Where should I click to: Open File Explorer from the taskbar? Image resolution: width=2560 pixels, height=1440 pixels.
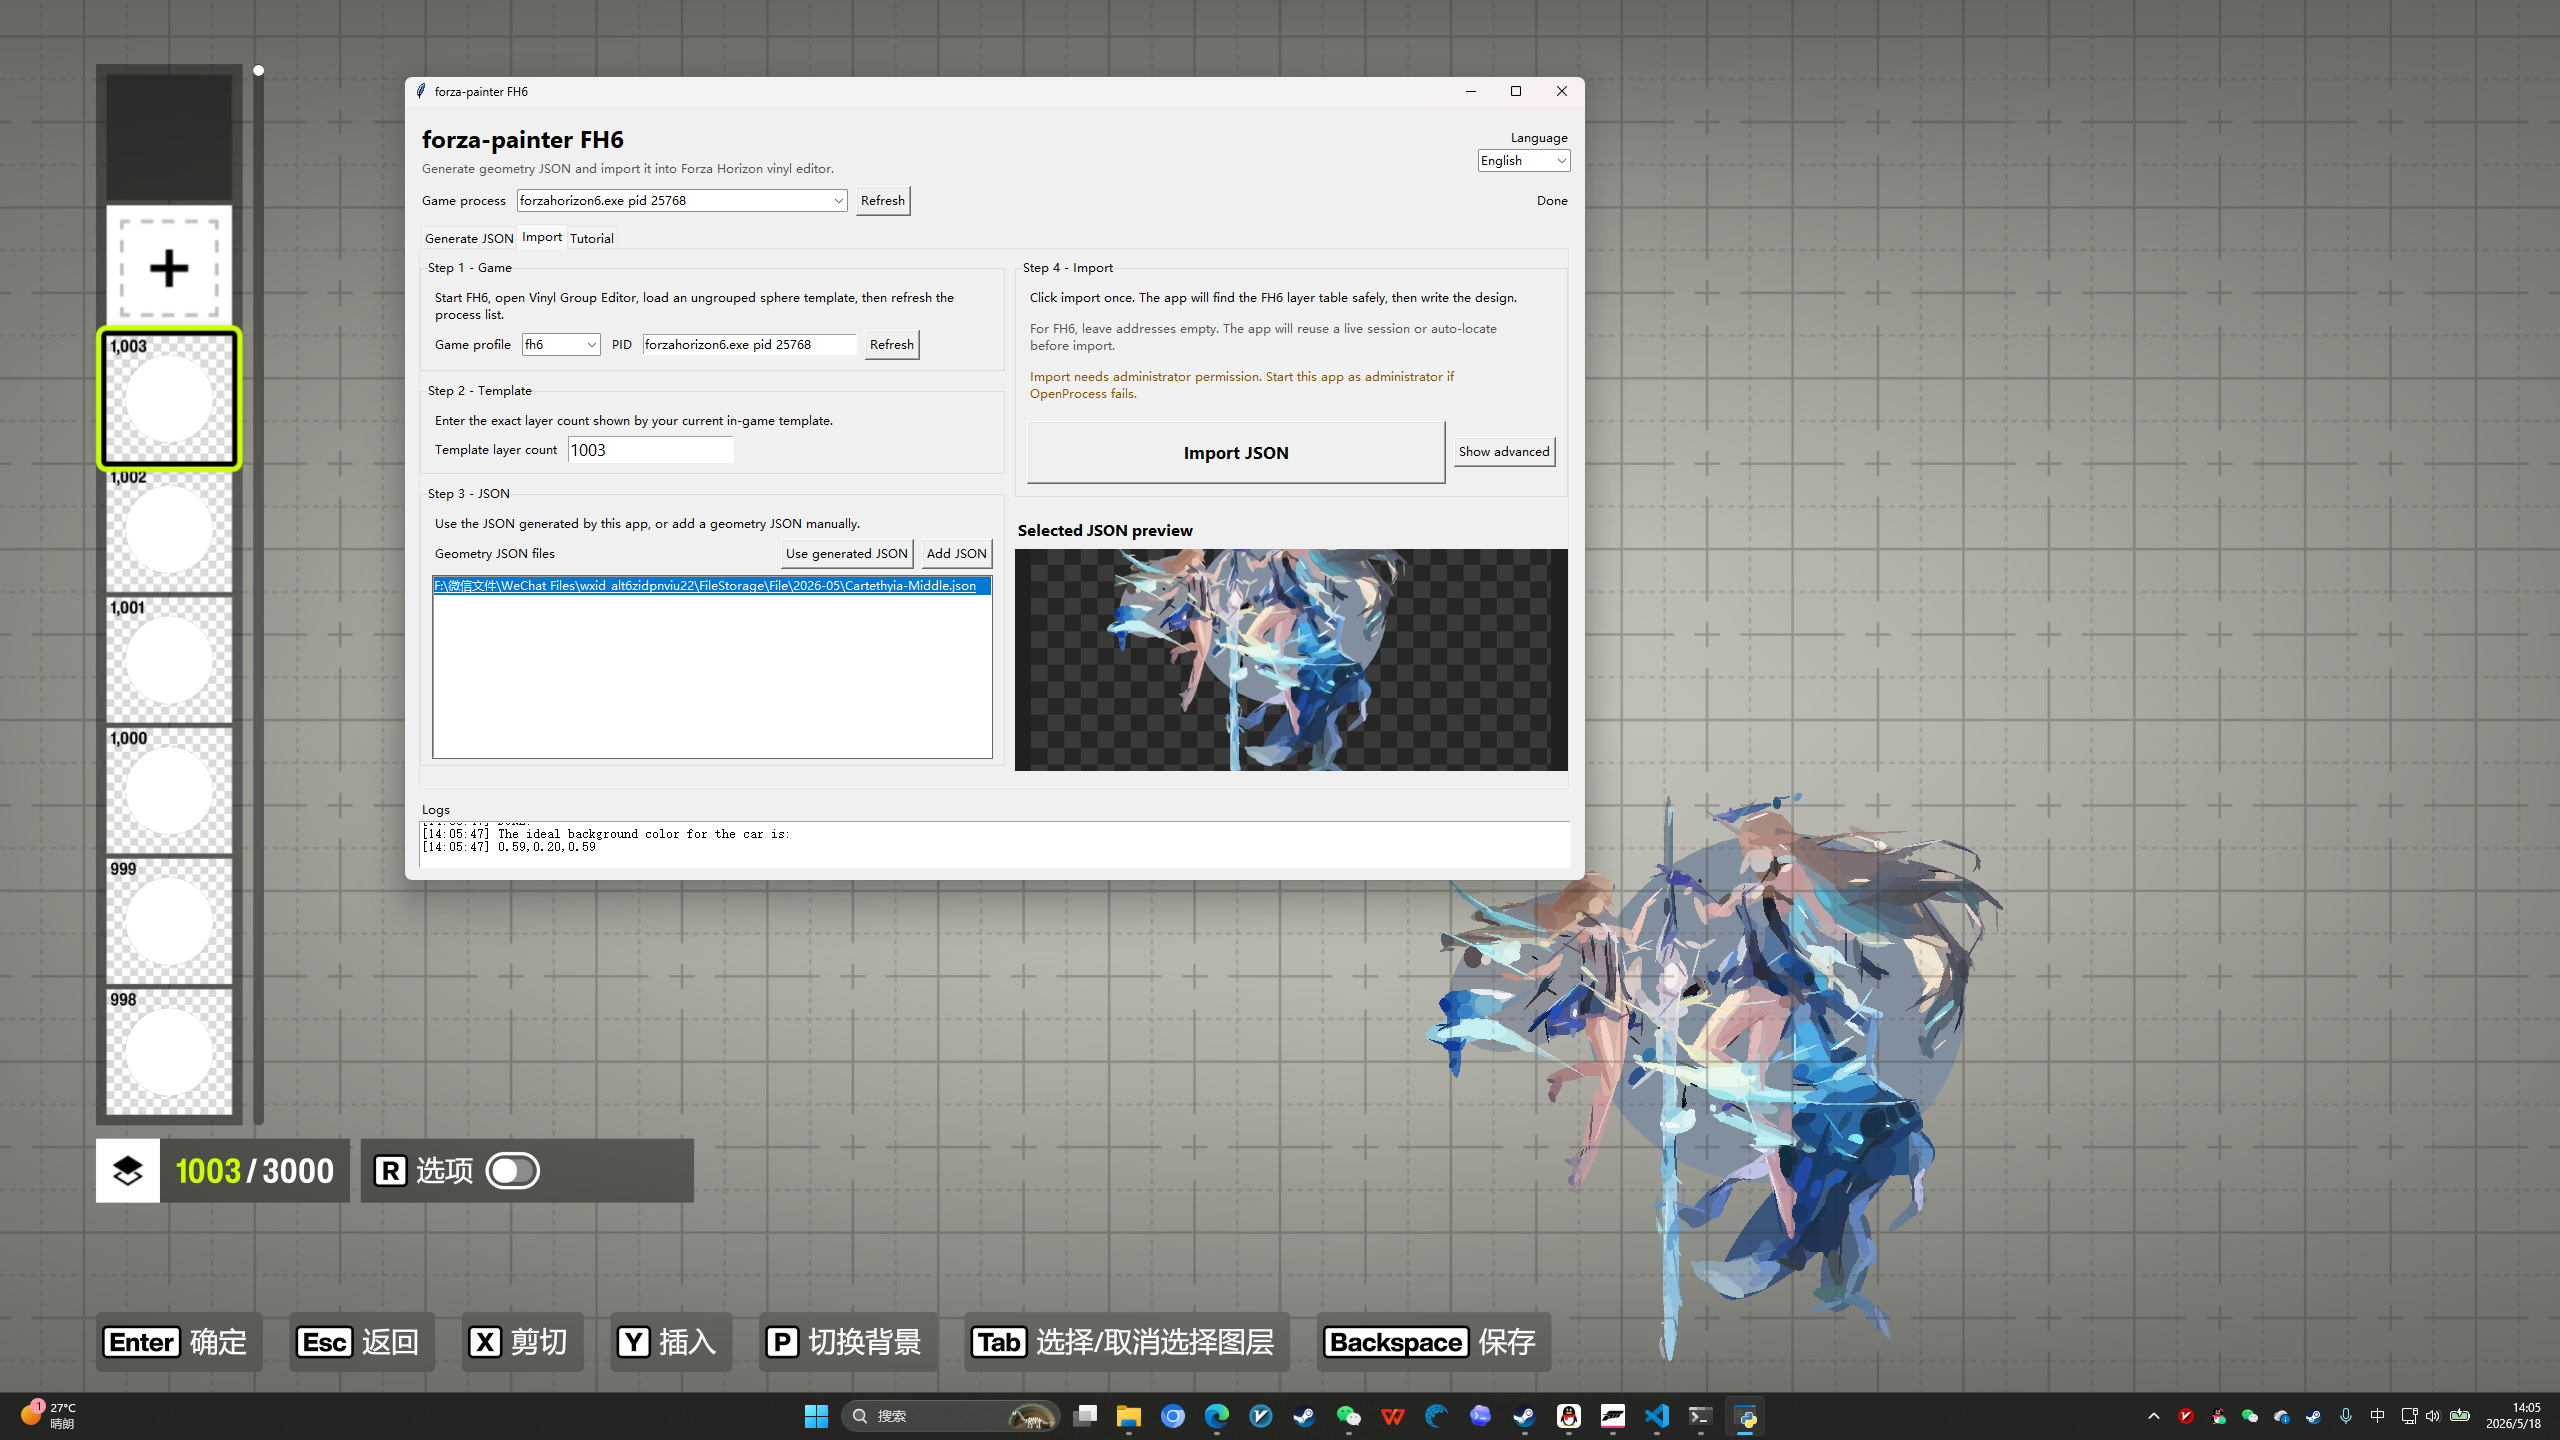coord(1129,1416)
